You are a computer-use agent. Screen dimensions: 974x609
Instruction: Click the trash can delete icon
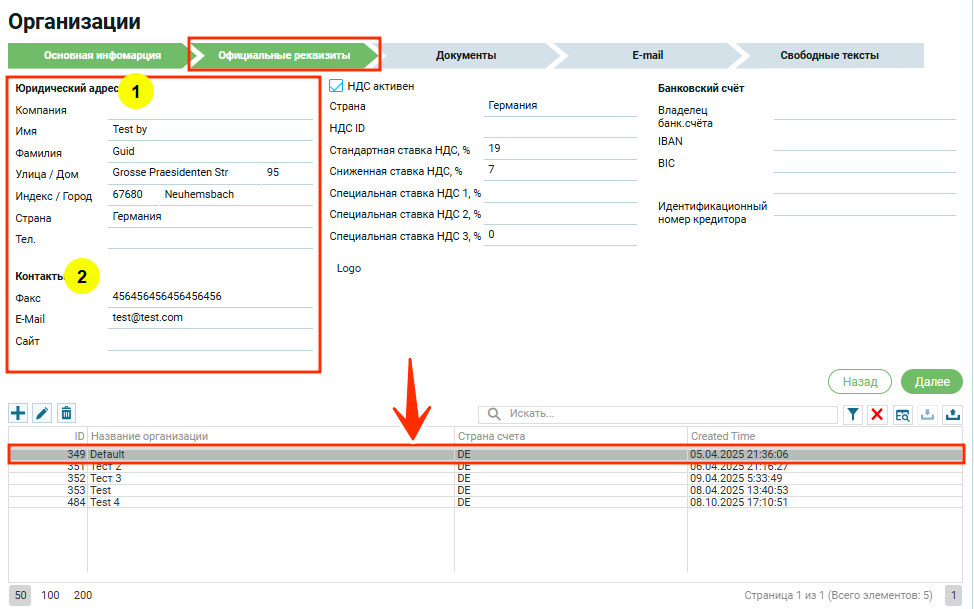(x=66, y=413)
